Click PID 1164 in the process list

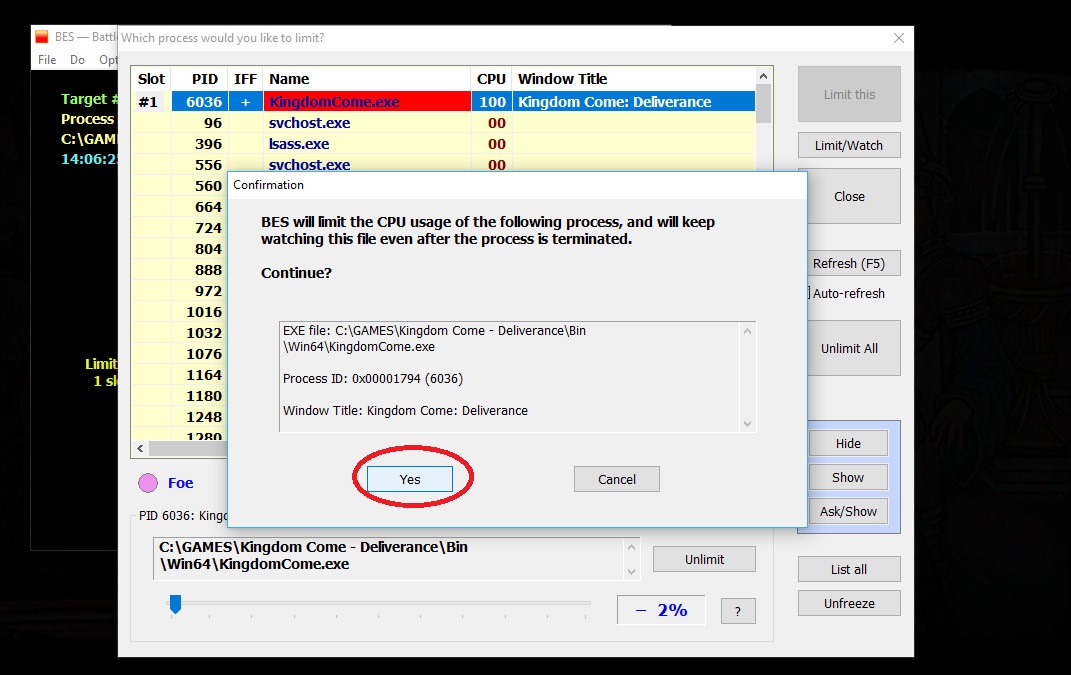point(204,375)
